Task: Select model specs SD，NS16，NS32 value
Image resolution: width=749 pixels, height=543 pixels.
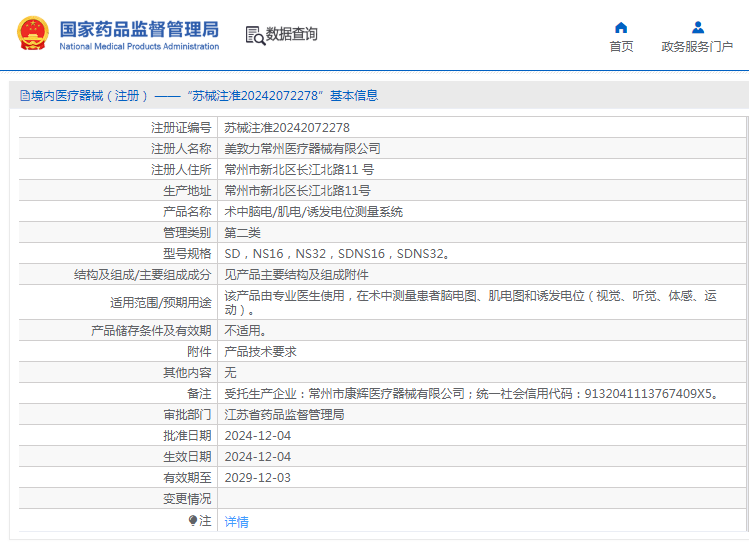Action: click(x=337, y=254)
